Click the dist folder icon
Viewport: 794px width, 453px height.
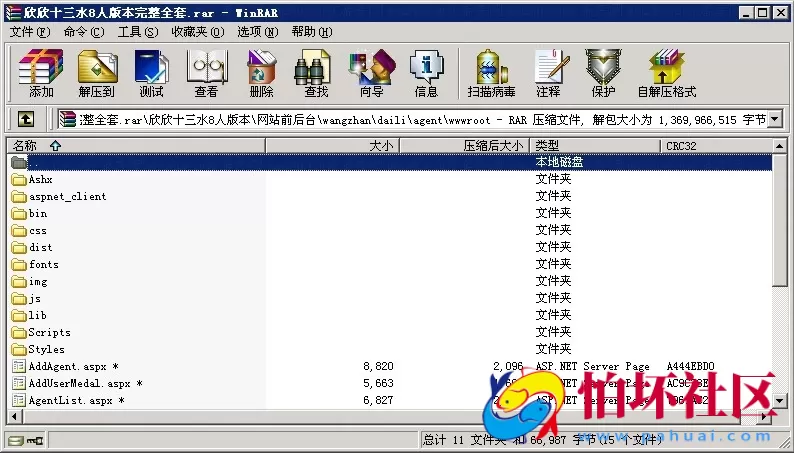pos(19,248)
